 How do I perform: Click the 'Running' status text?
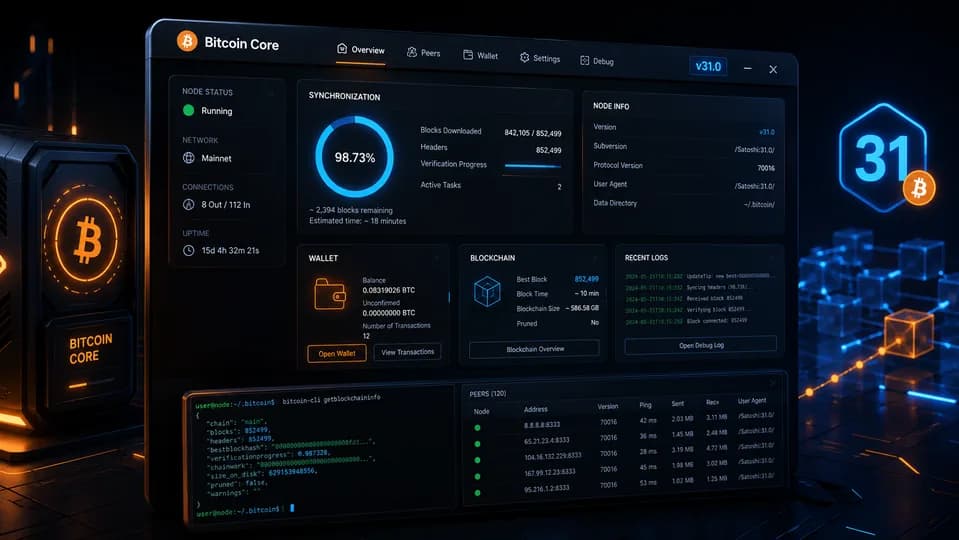click(x=217, y=111)
